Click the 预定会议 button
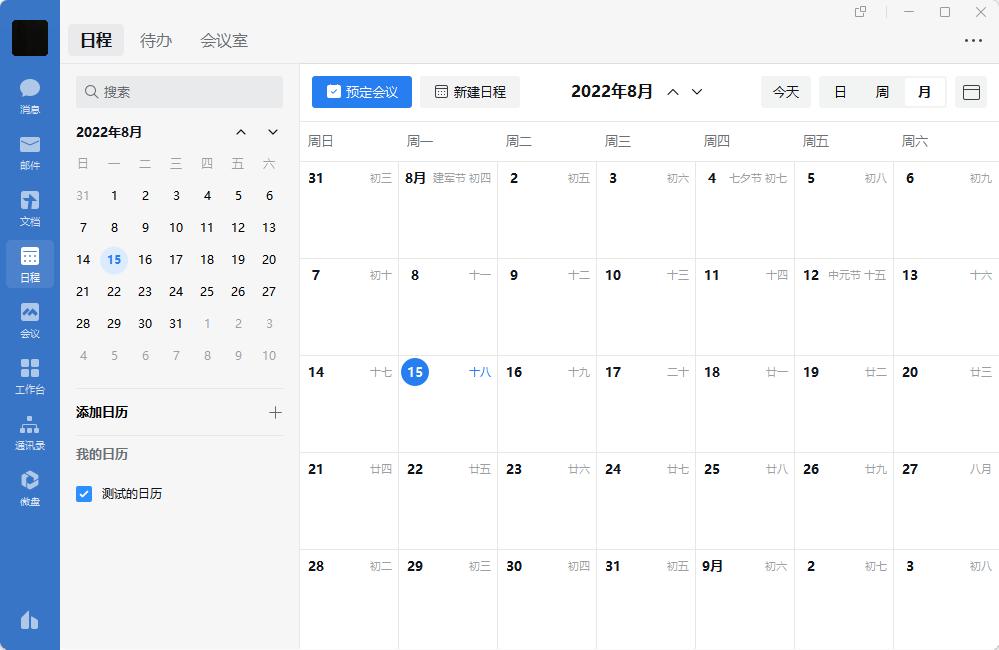This screenshot has height=650, width=999. [x=362, y=92]
